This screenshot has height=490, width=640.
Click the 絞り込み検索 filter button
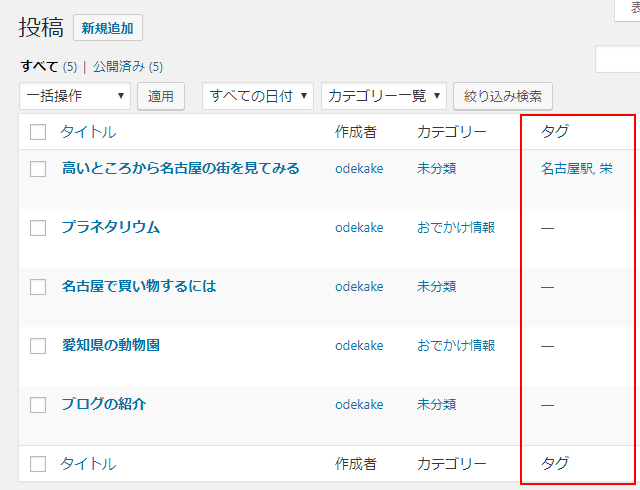coord(503,96)
